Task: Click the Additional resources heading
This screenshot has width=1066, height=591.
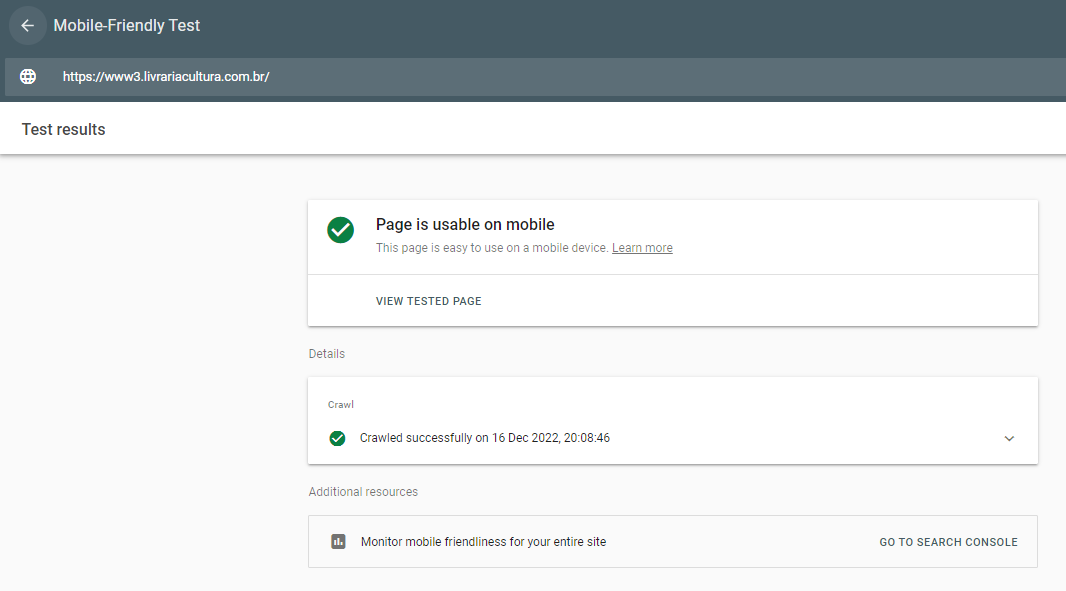Action: click(x=362, y=491)
